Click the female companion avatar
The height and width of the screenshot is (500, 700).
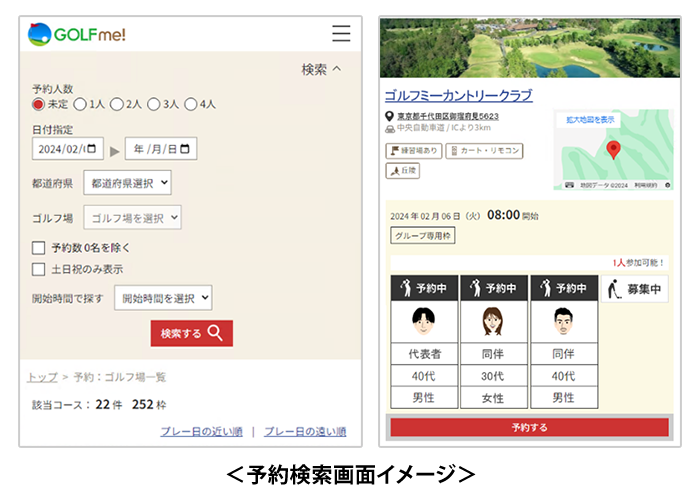(494, 322)
